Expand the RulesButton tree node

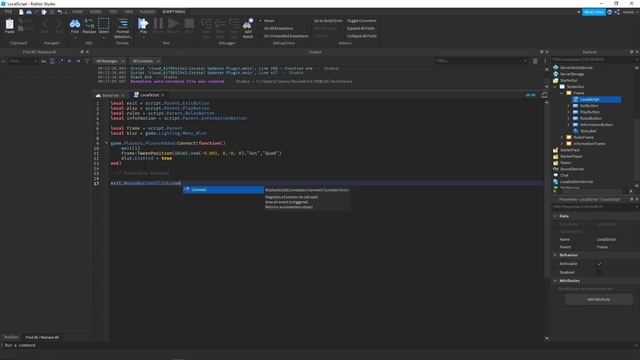point(568,118)
